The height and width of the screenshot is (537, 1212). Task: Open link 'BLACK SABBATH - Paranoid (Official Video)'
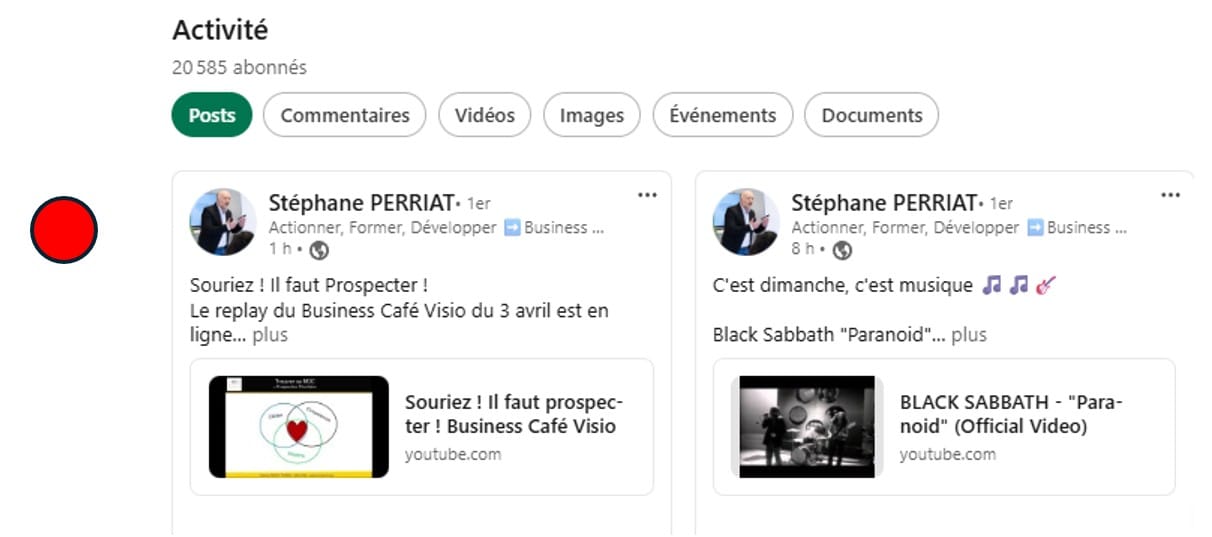tap(1011, 414)
